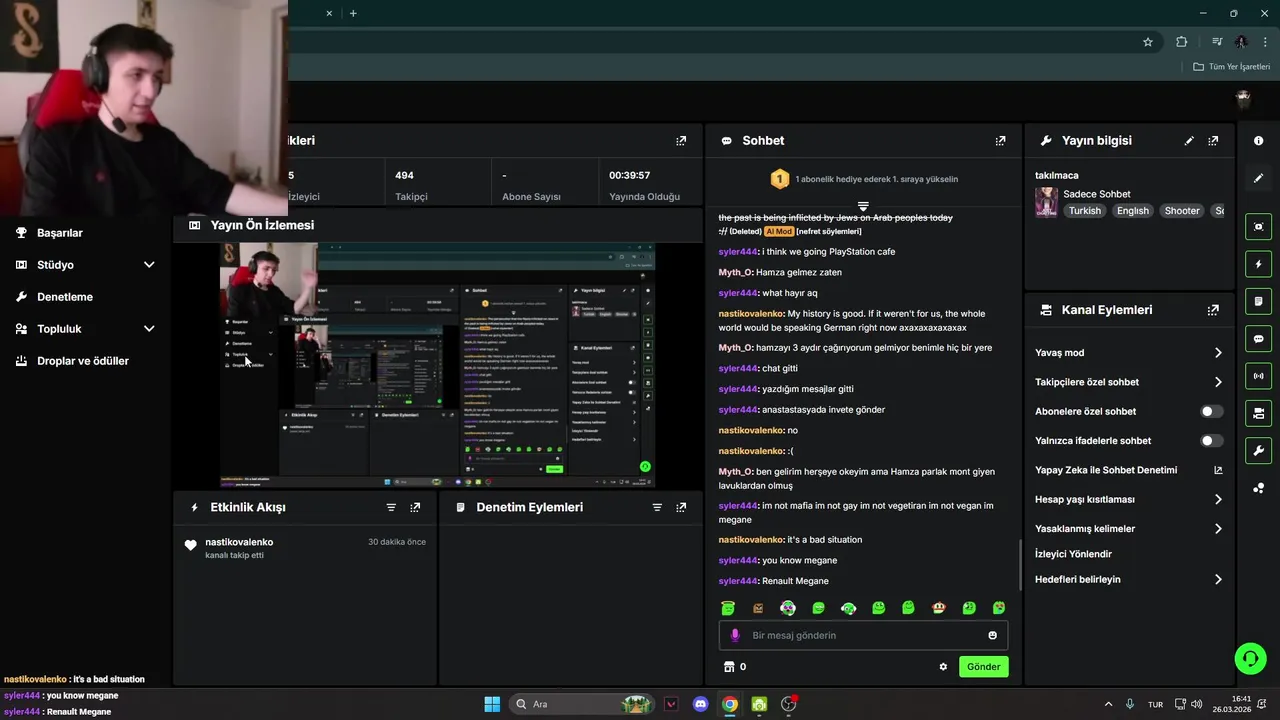Open the info icon in right sidebar

(1258, 141)
